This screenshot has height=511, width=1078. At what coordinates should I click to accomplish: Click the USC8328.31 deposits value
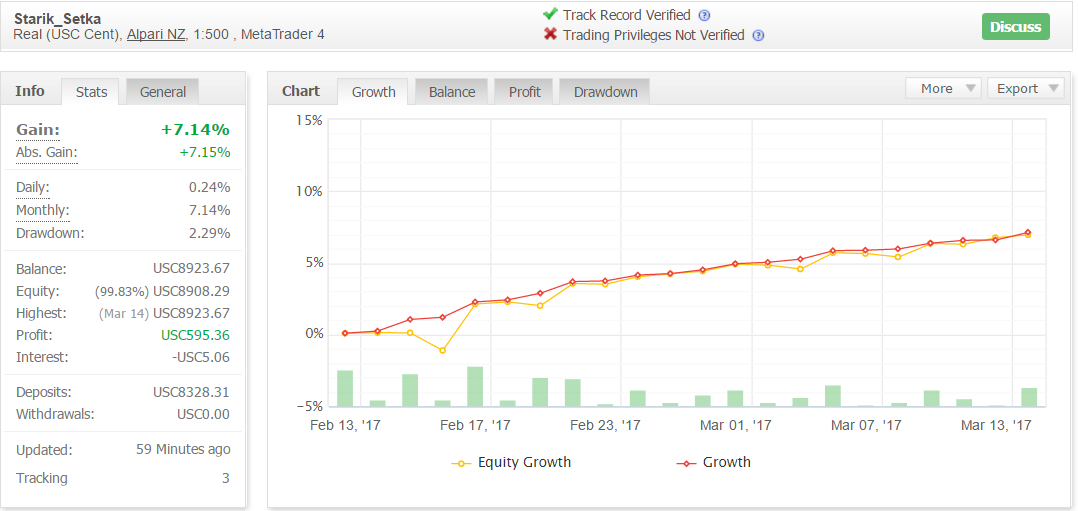tap(191, 392)
